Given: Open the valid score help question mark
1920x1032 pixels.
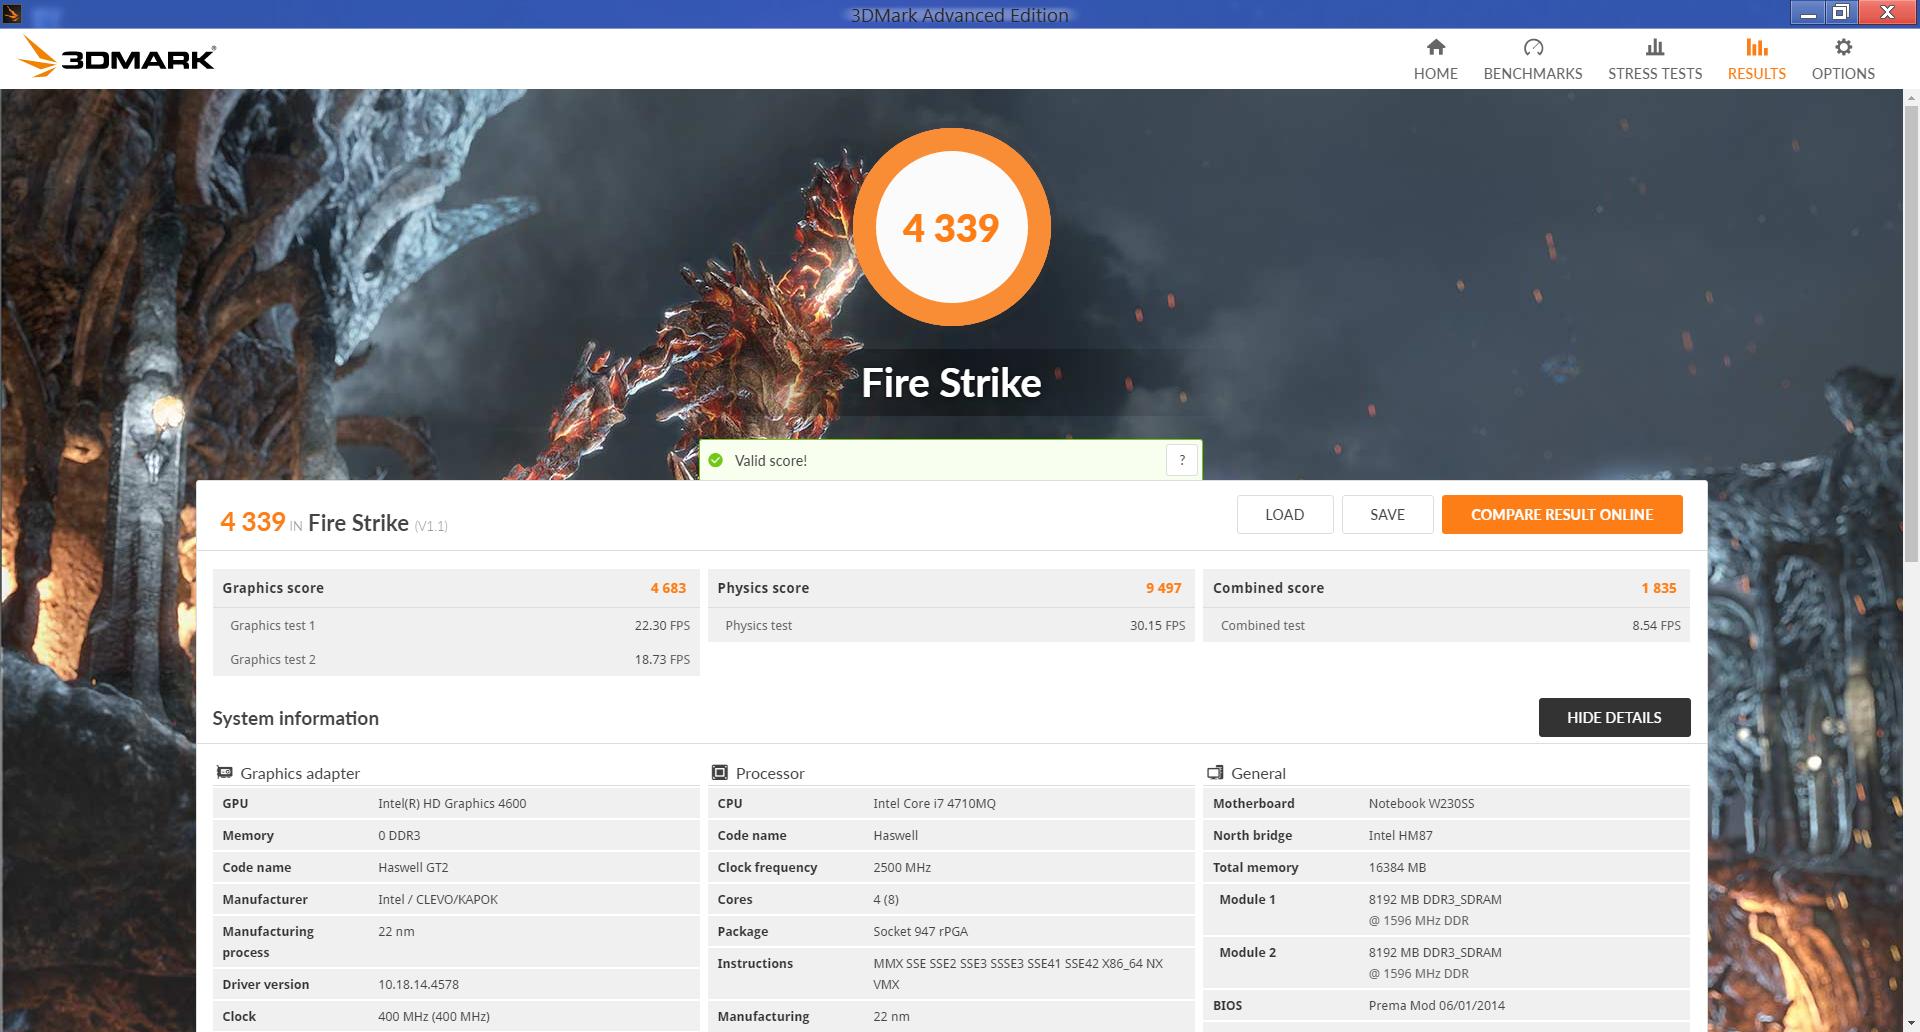Looking at the screenshot, I should [x=1182, y=460].
